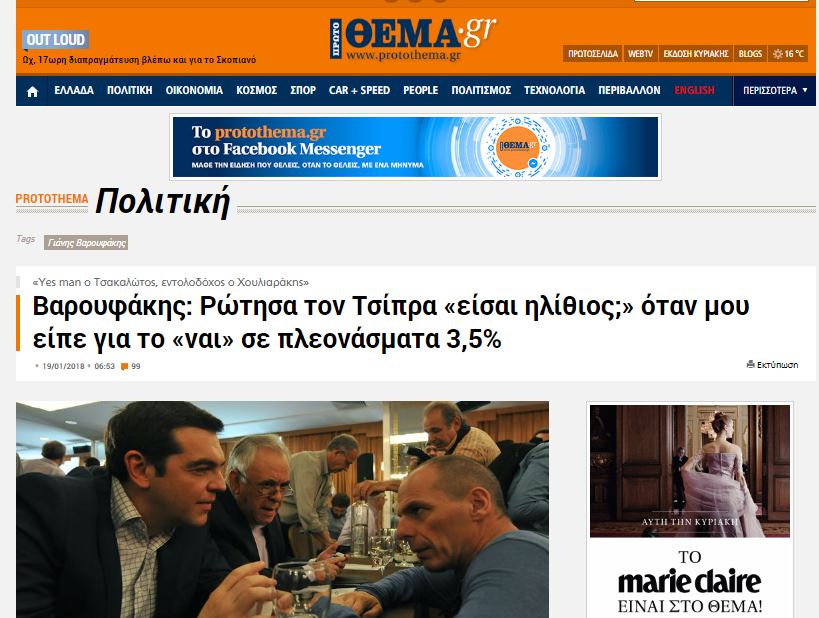Open the BLOGS button

[x=750, y=54]
